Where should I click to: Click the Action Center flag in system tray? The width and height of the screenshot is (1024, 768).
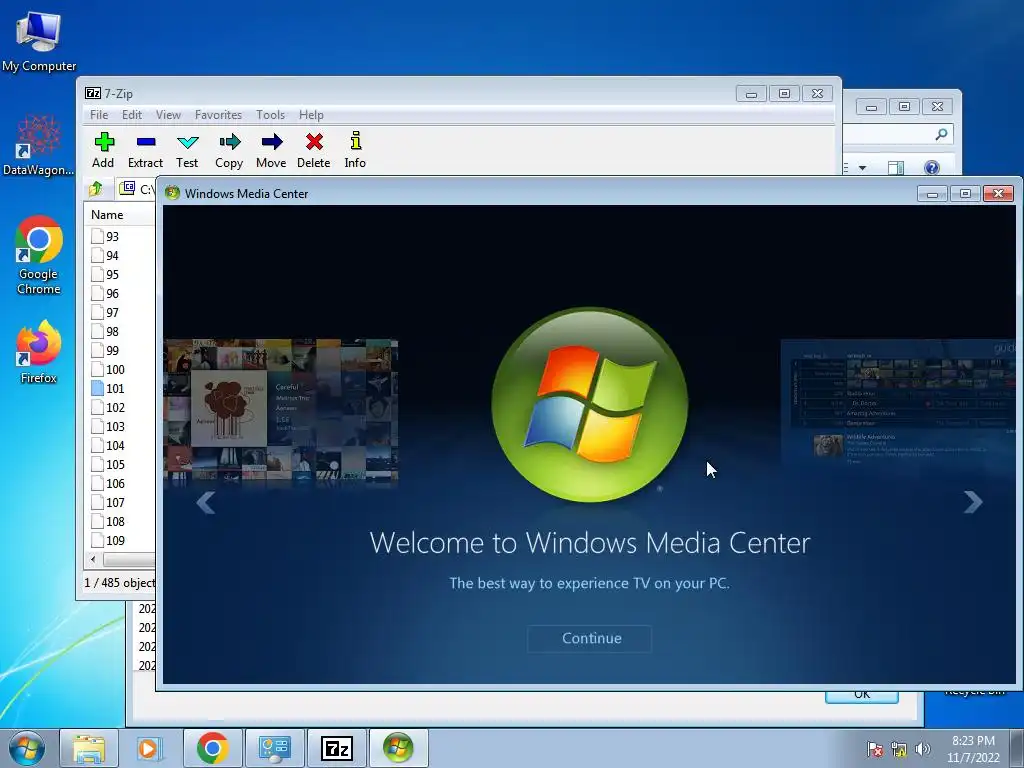click(x=874, y=749)
